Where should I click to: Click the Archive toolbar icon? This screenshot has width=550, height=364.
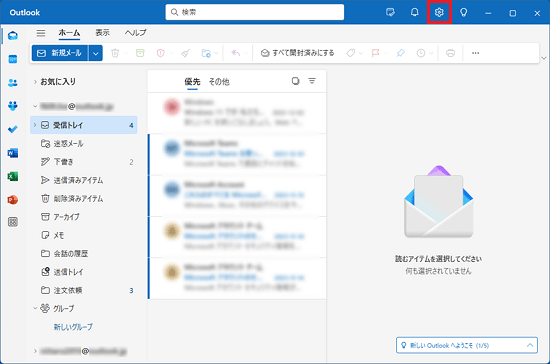coord(140,53)
